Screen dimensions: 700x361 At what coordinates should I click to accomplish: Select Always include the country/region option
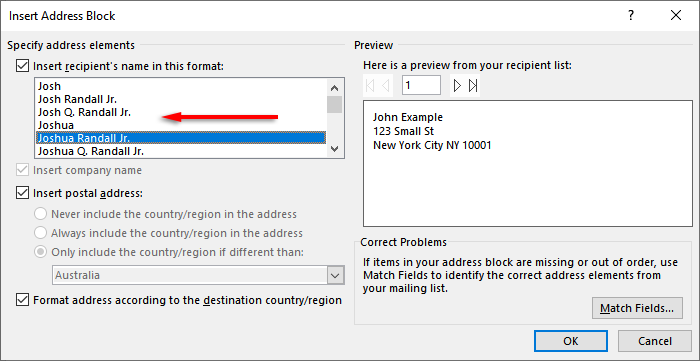tap(40, 233)
